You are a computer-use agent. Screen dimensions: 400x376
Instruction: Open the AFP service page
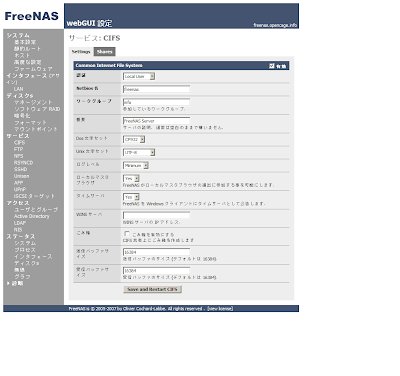click(x=18, y=183)
